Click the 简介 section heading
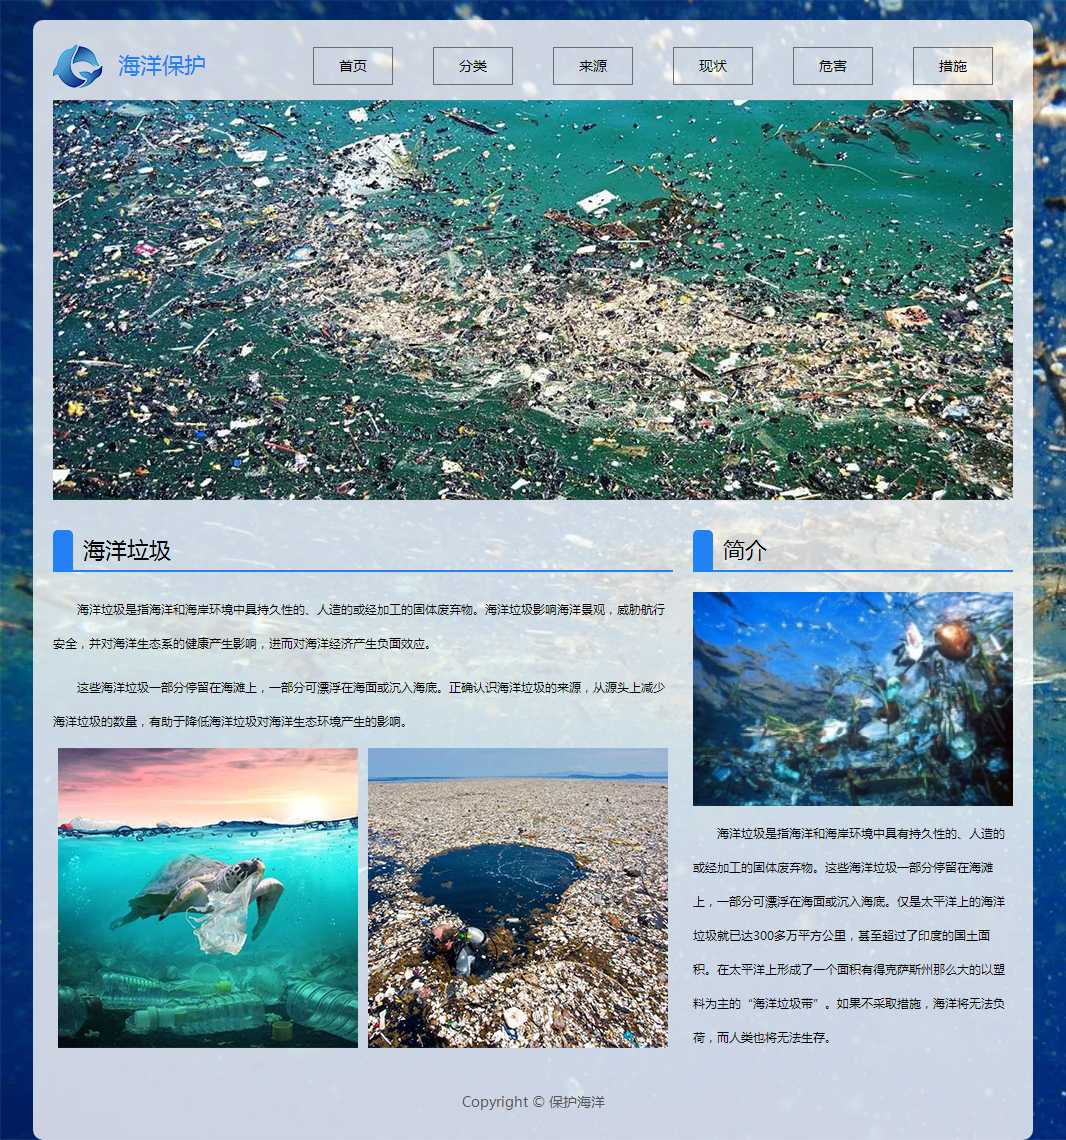Image resolution: width=1066 pixels, height=1140 pixels. pyautogui.click(x=745, y=550)
